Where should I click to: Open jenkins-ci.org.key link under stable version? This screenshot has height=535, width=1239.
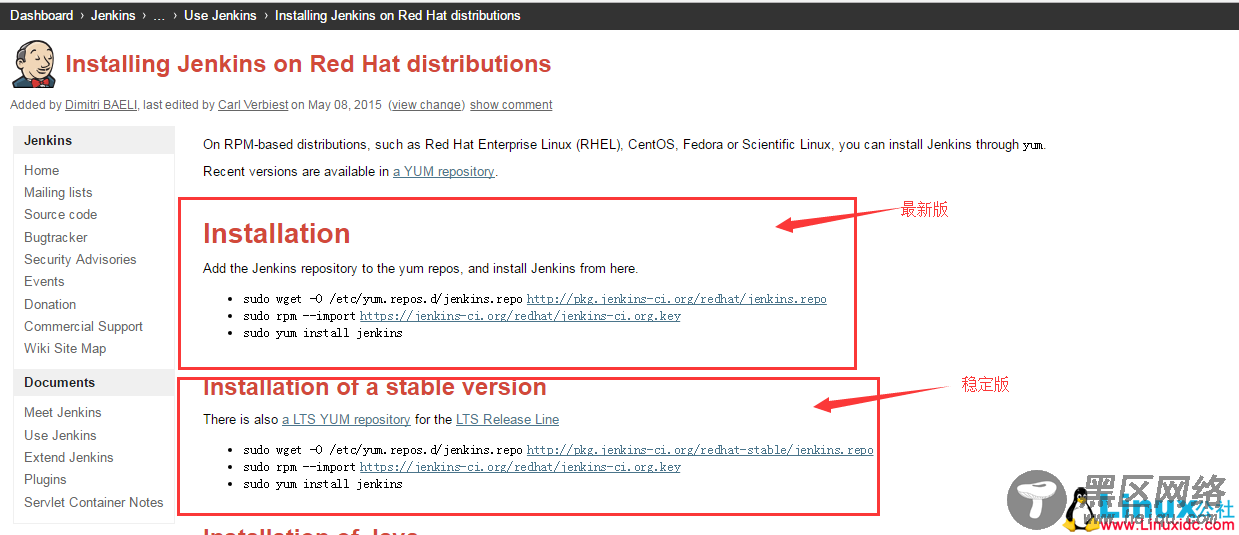[520, 467]
